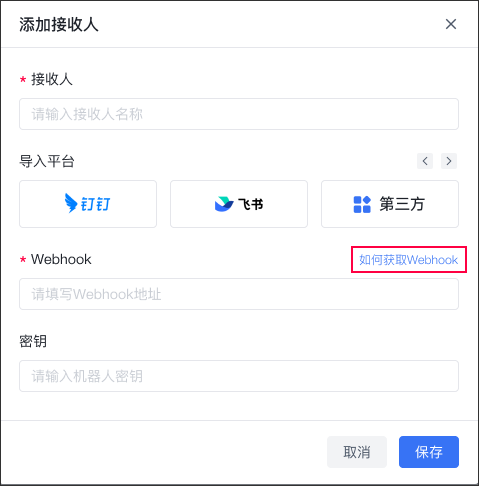The width and height of the screenshot is (479, 486).
Task: Close the 添加接收人 dialog
Action: click(451, 24)
